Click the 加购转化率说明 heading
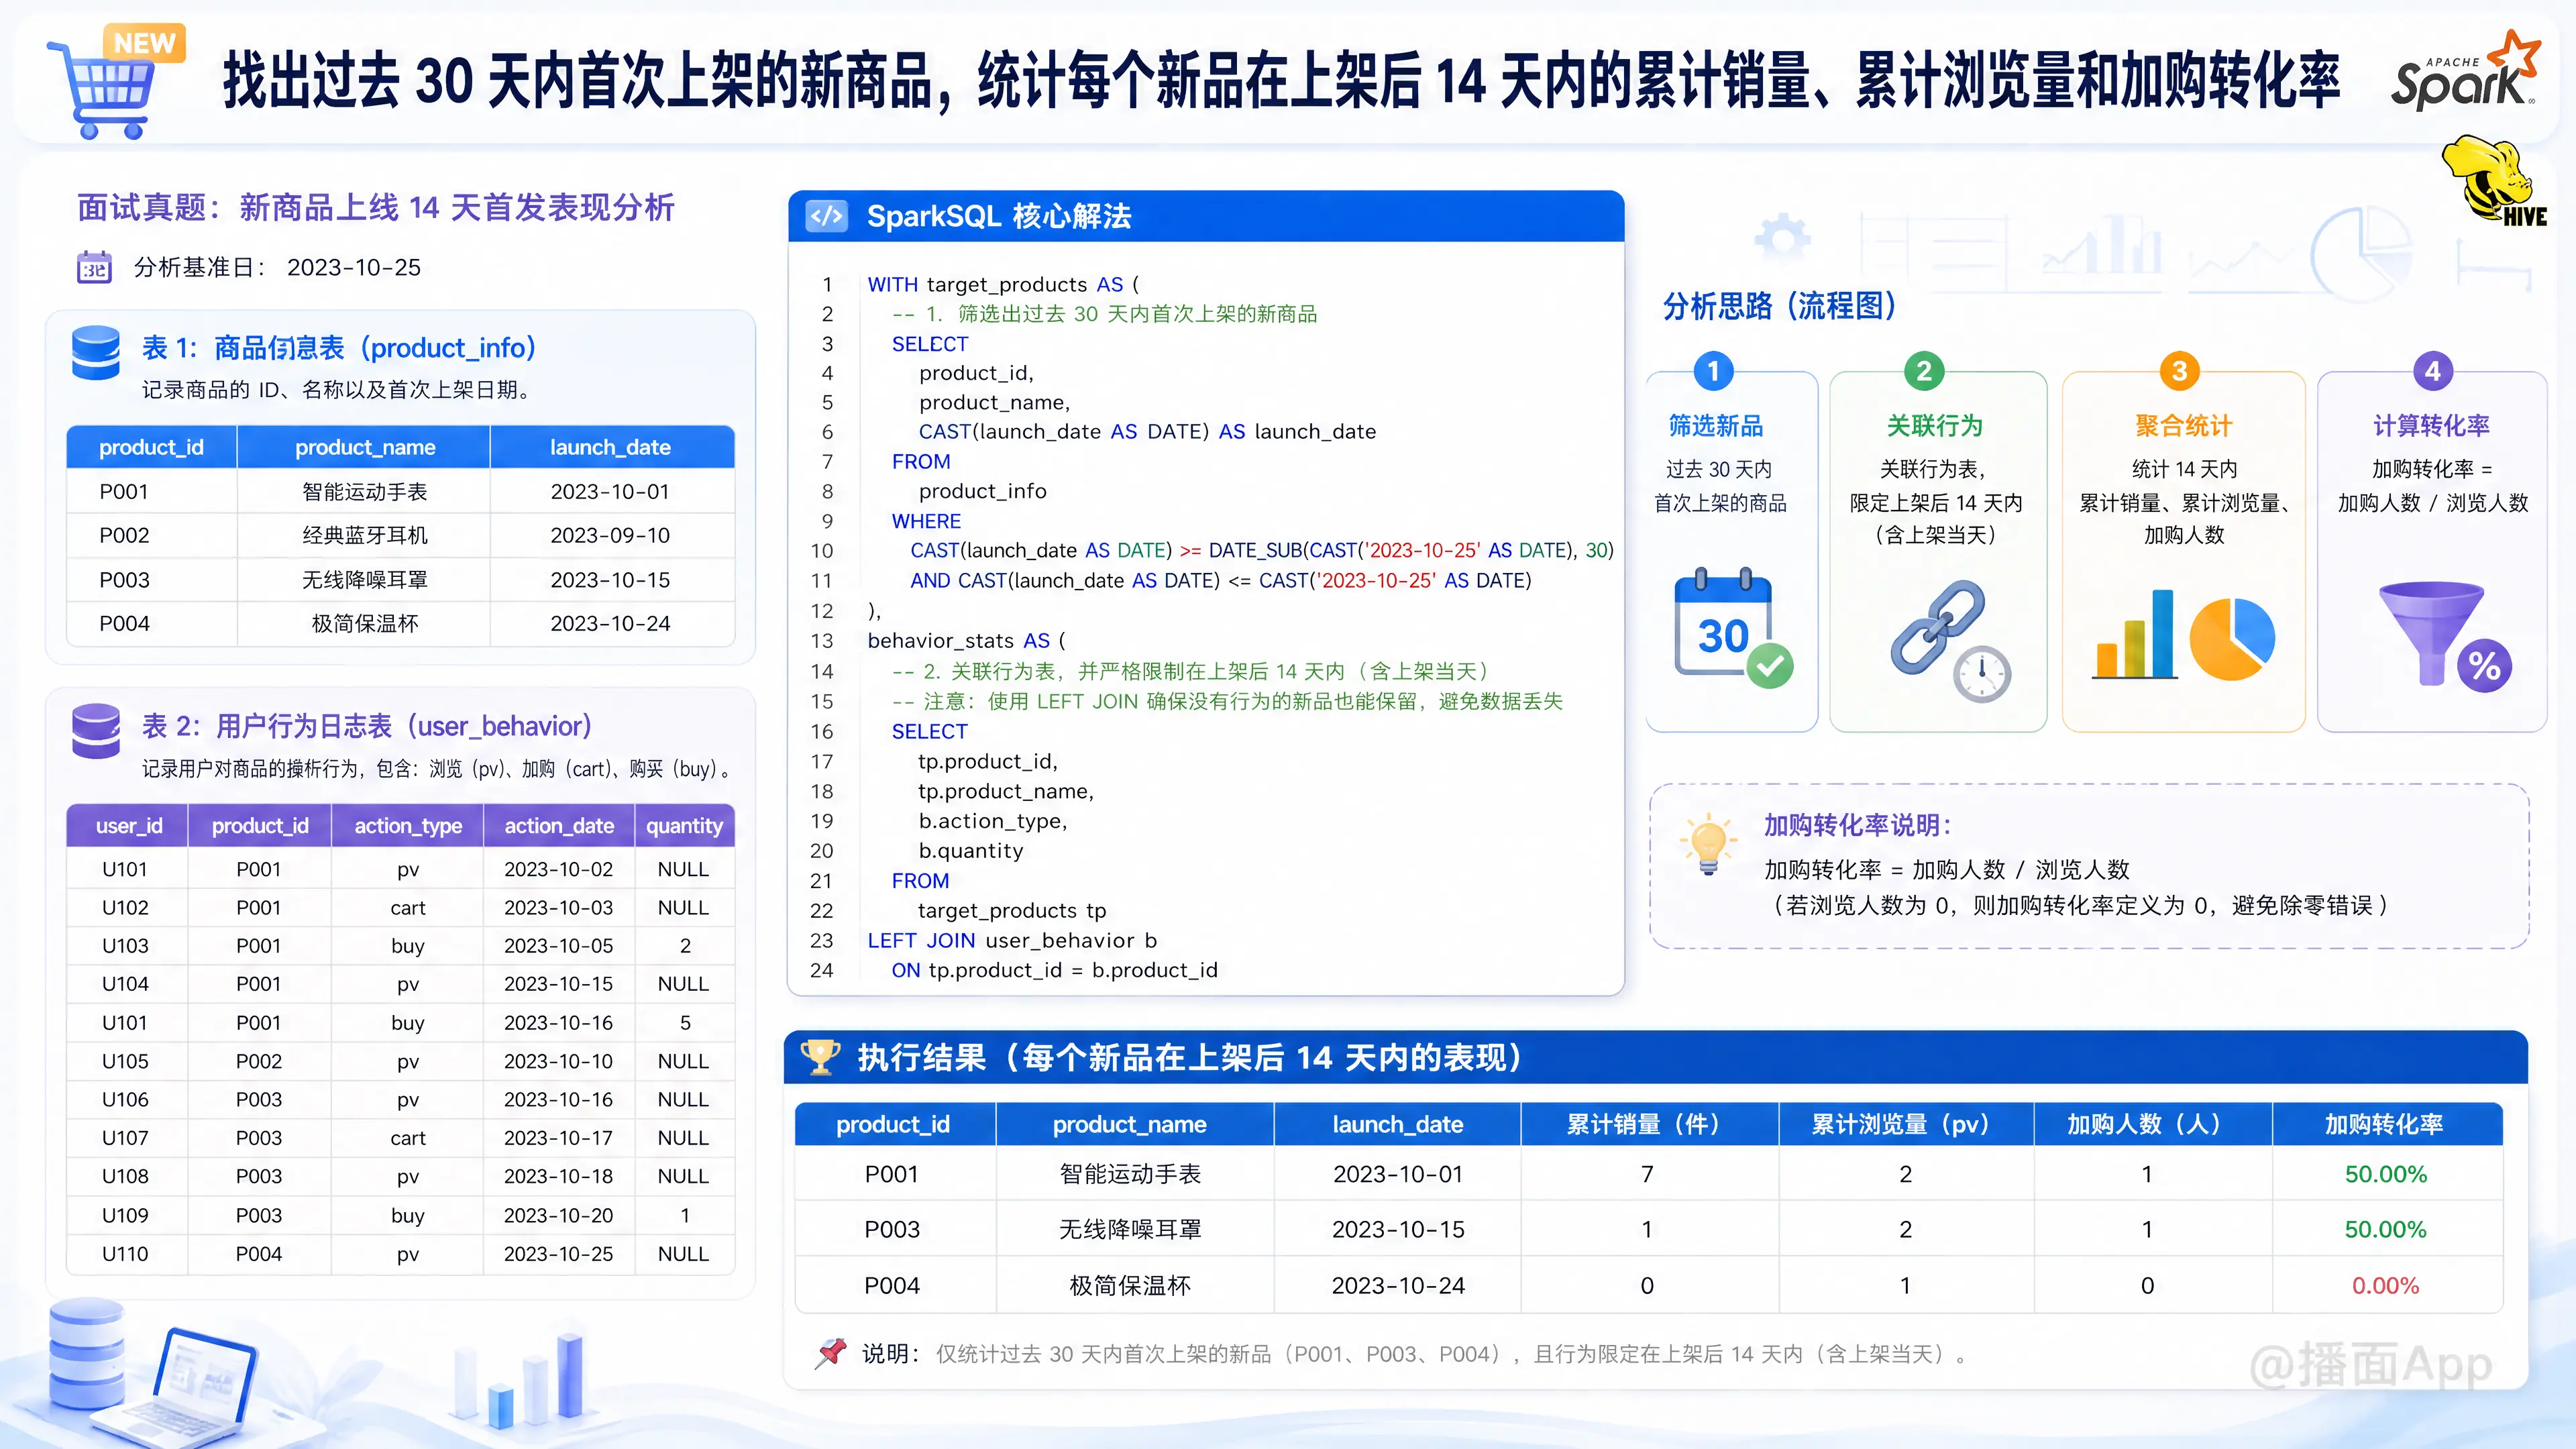The height and width of the screenshot is (1449, 2576). click(x=1857, y=825)
